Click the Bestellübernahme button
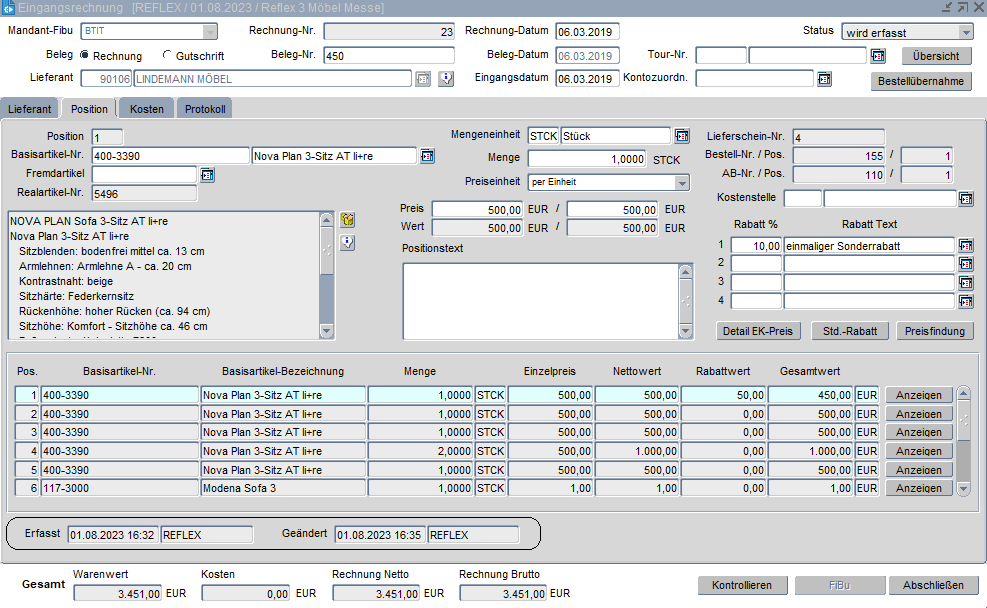 tap(921, 81)
